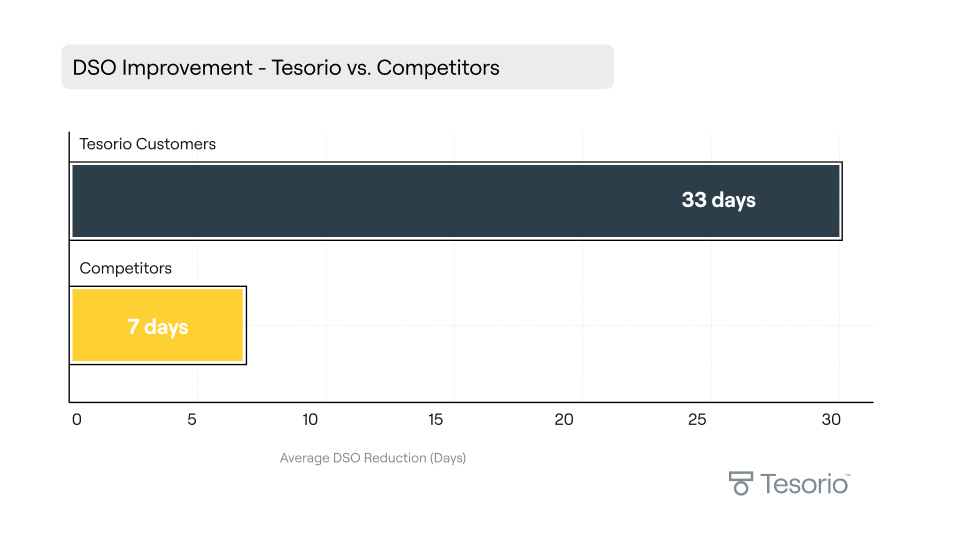The width and height of the screenshot is (960, 540).
Task: Click the dark navy Tesorio Customers bar
Action: tap(400, 201)
